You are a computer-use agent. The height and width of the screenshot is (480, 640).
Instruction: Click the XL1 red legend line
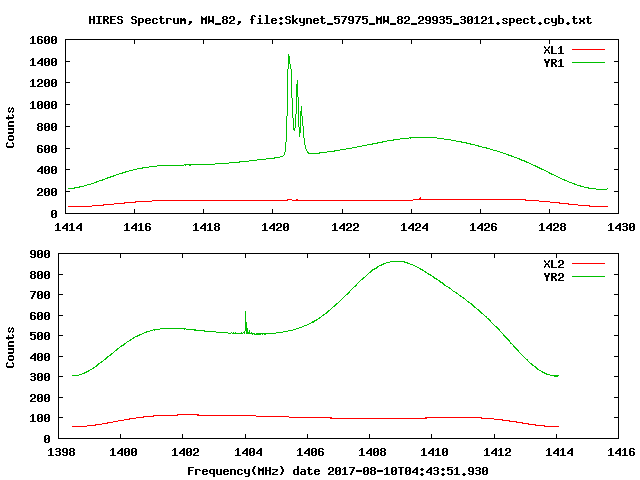point(588,50)
